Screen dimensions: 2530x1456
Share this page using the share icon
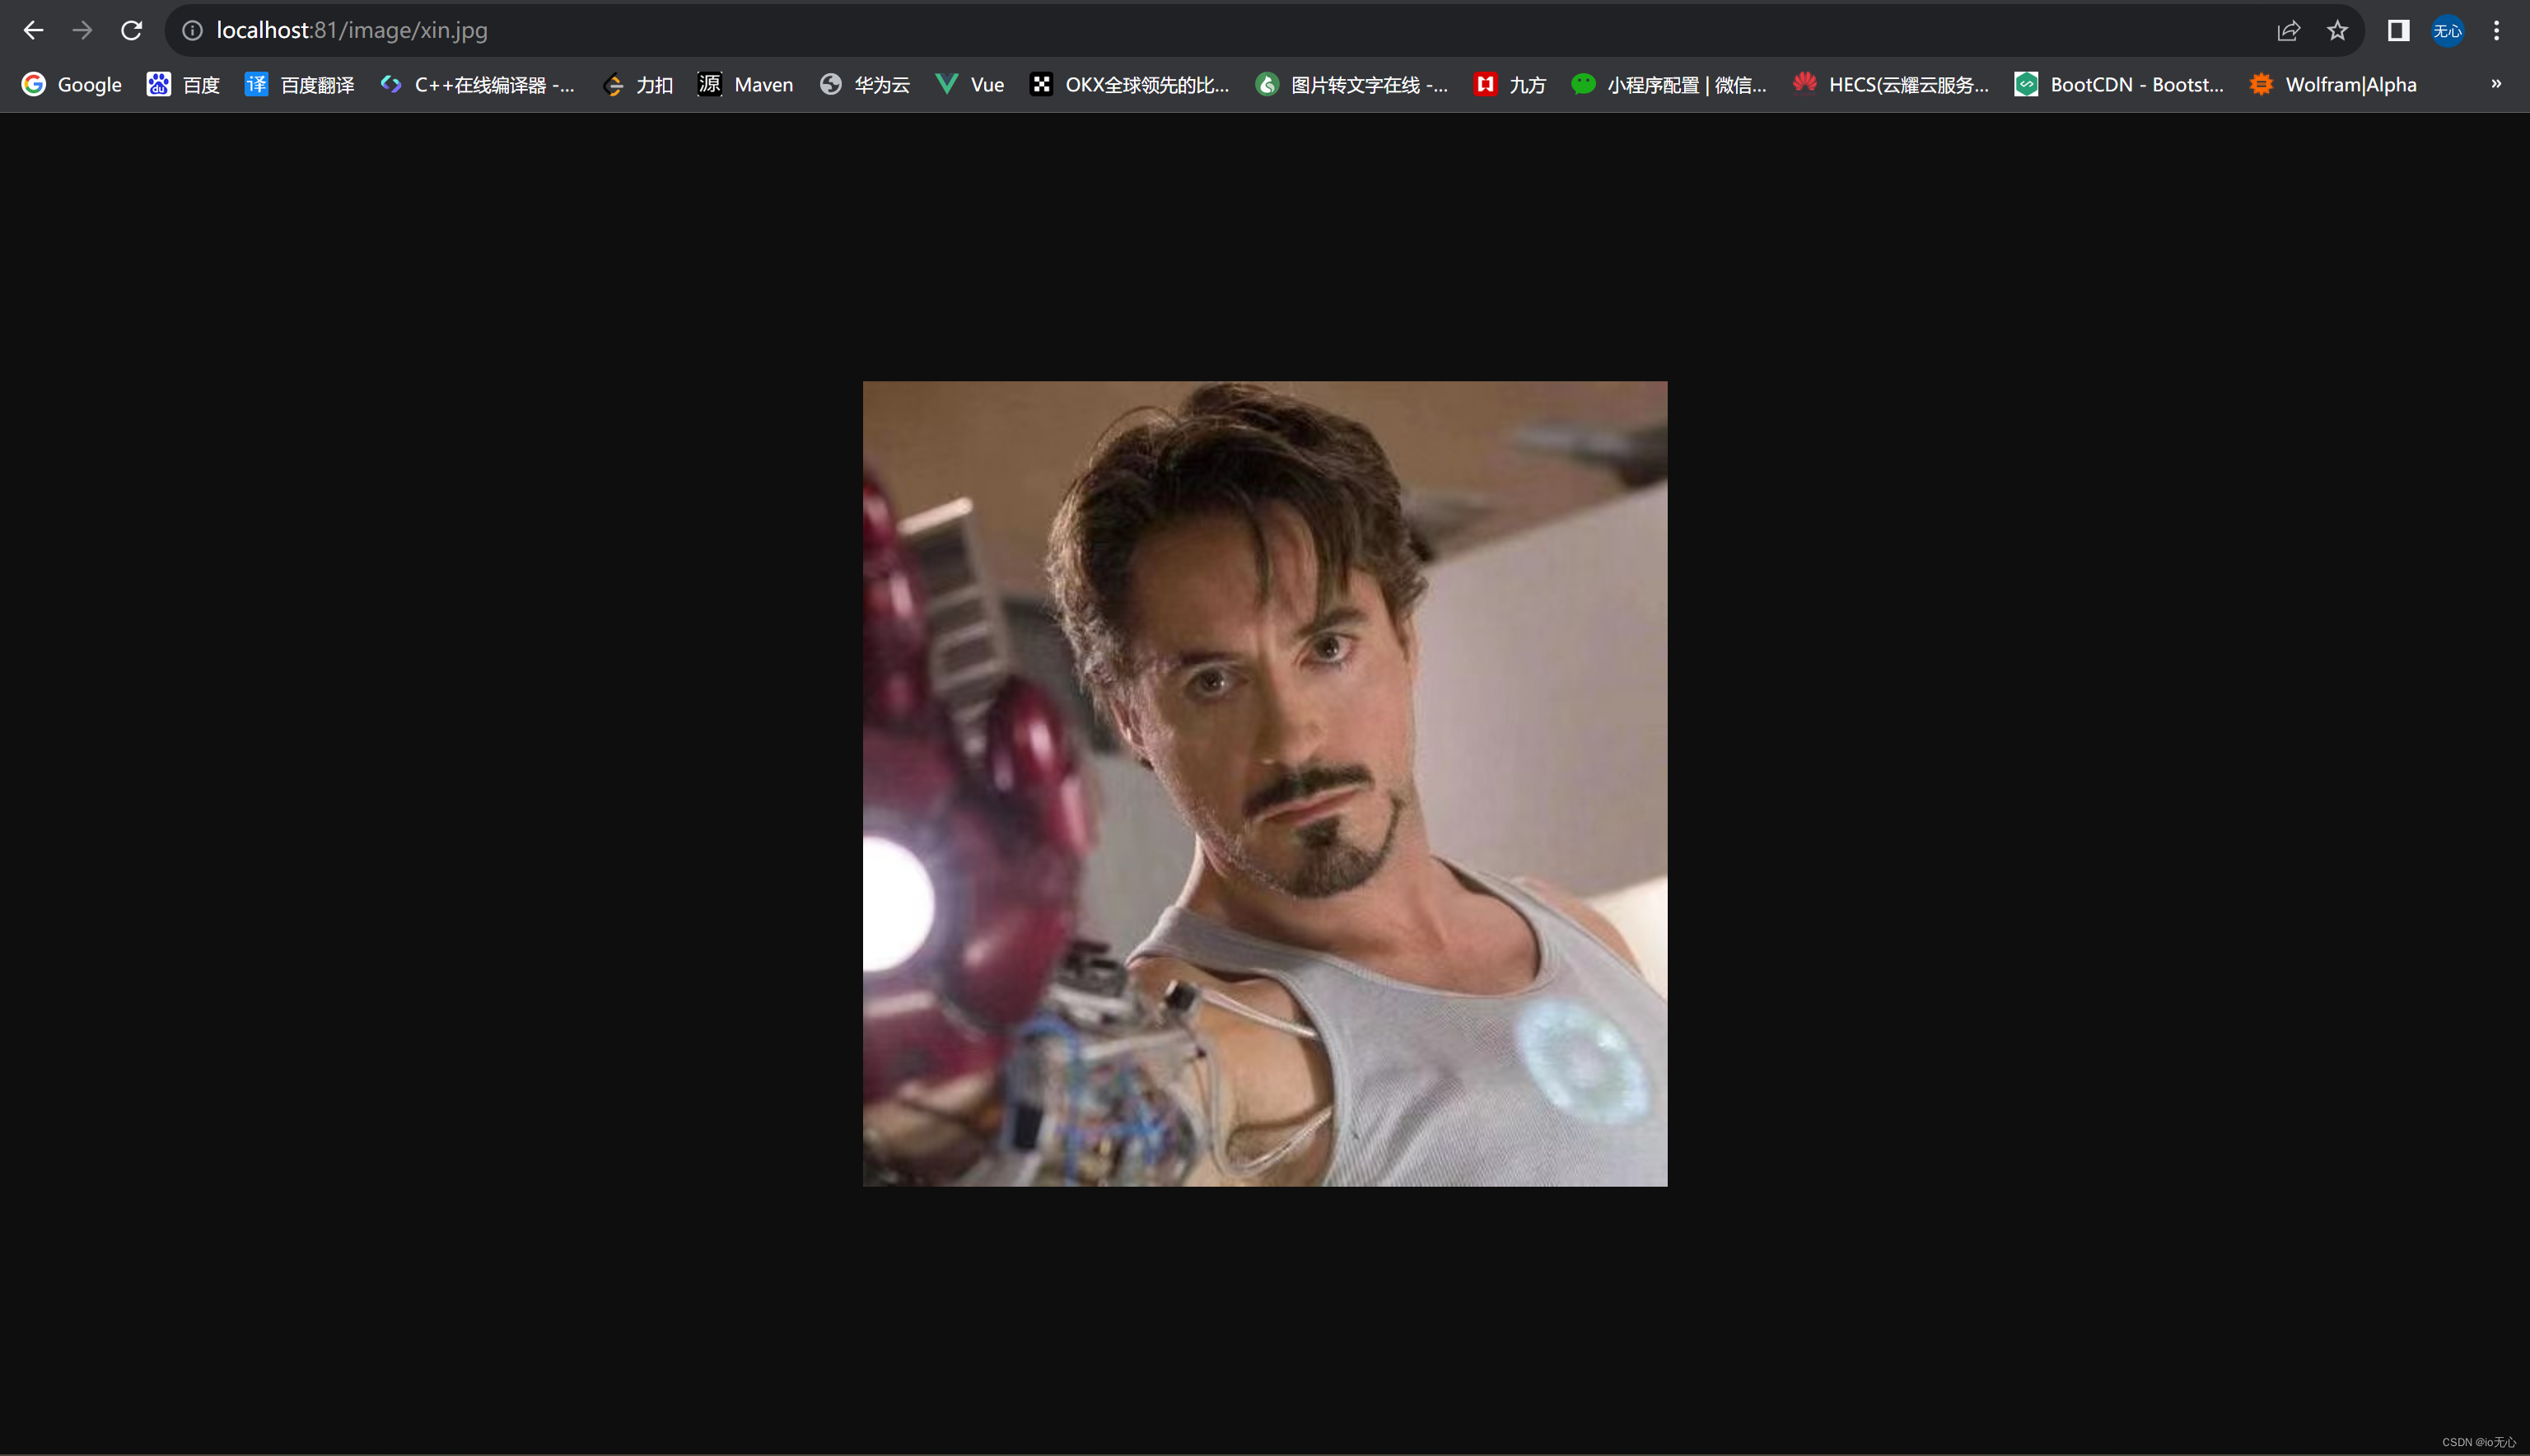(x=2288, y=31)
